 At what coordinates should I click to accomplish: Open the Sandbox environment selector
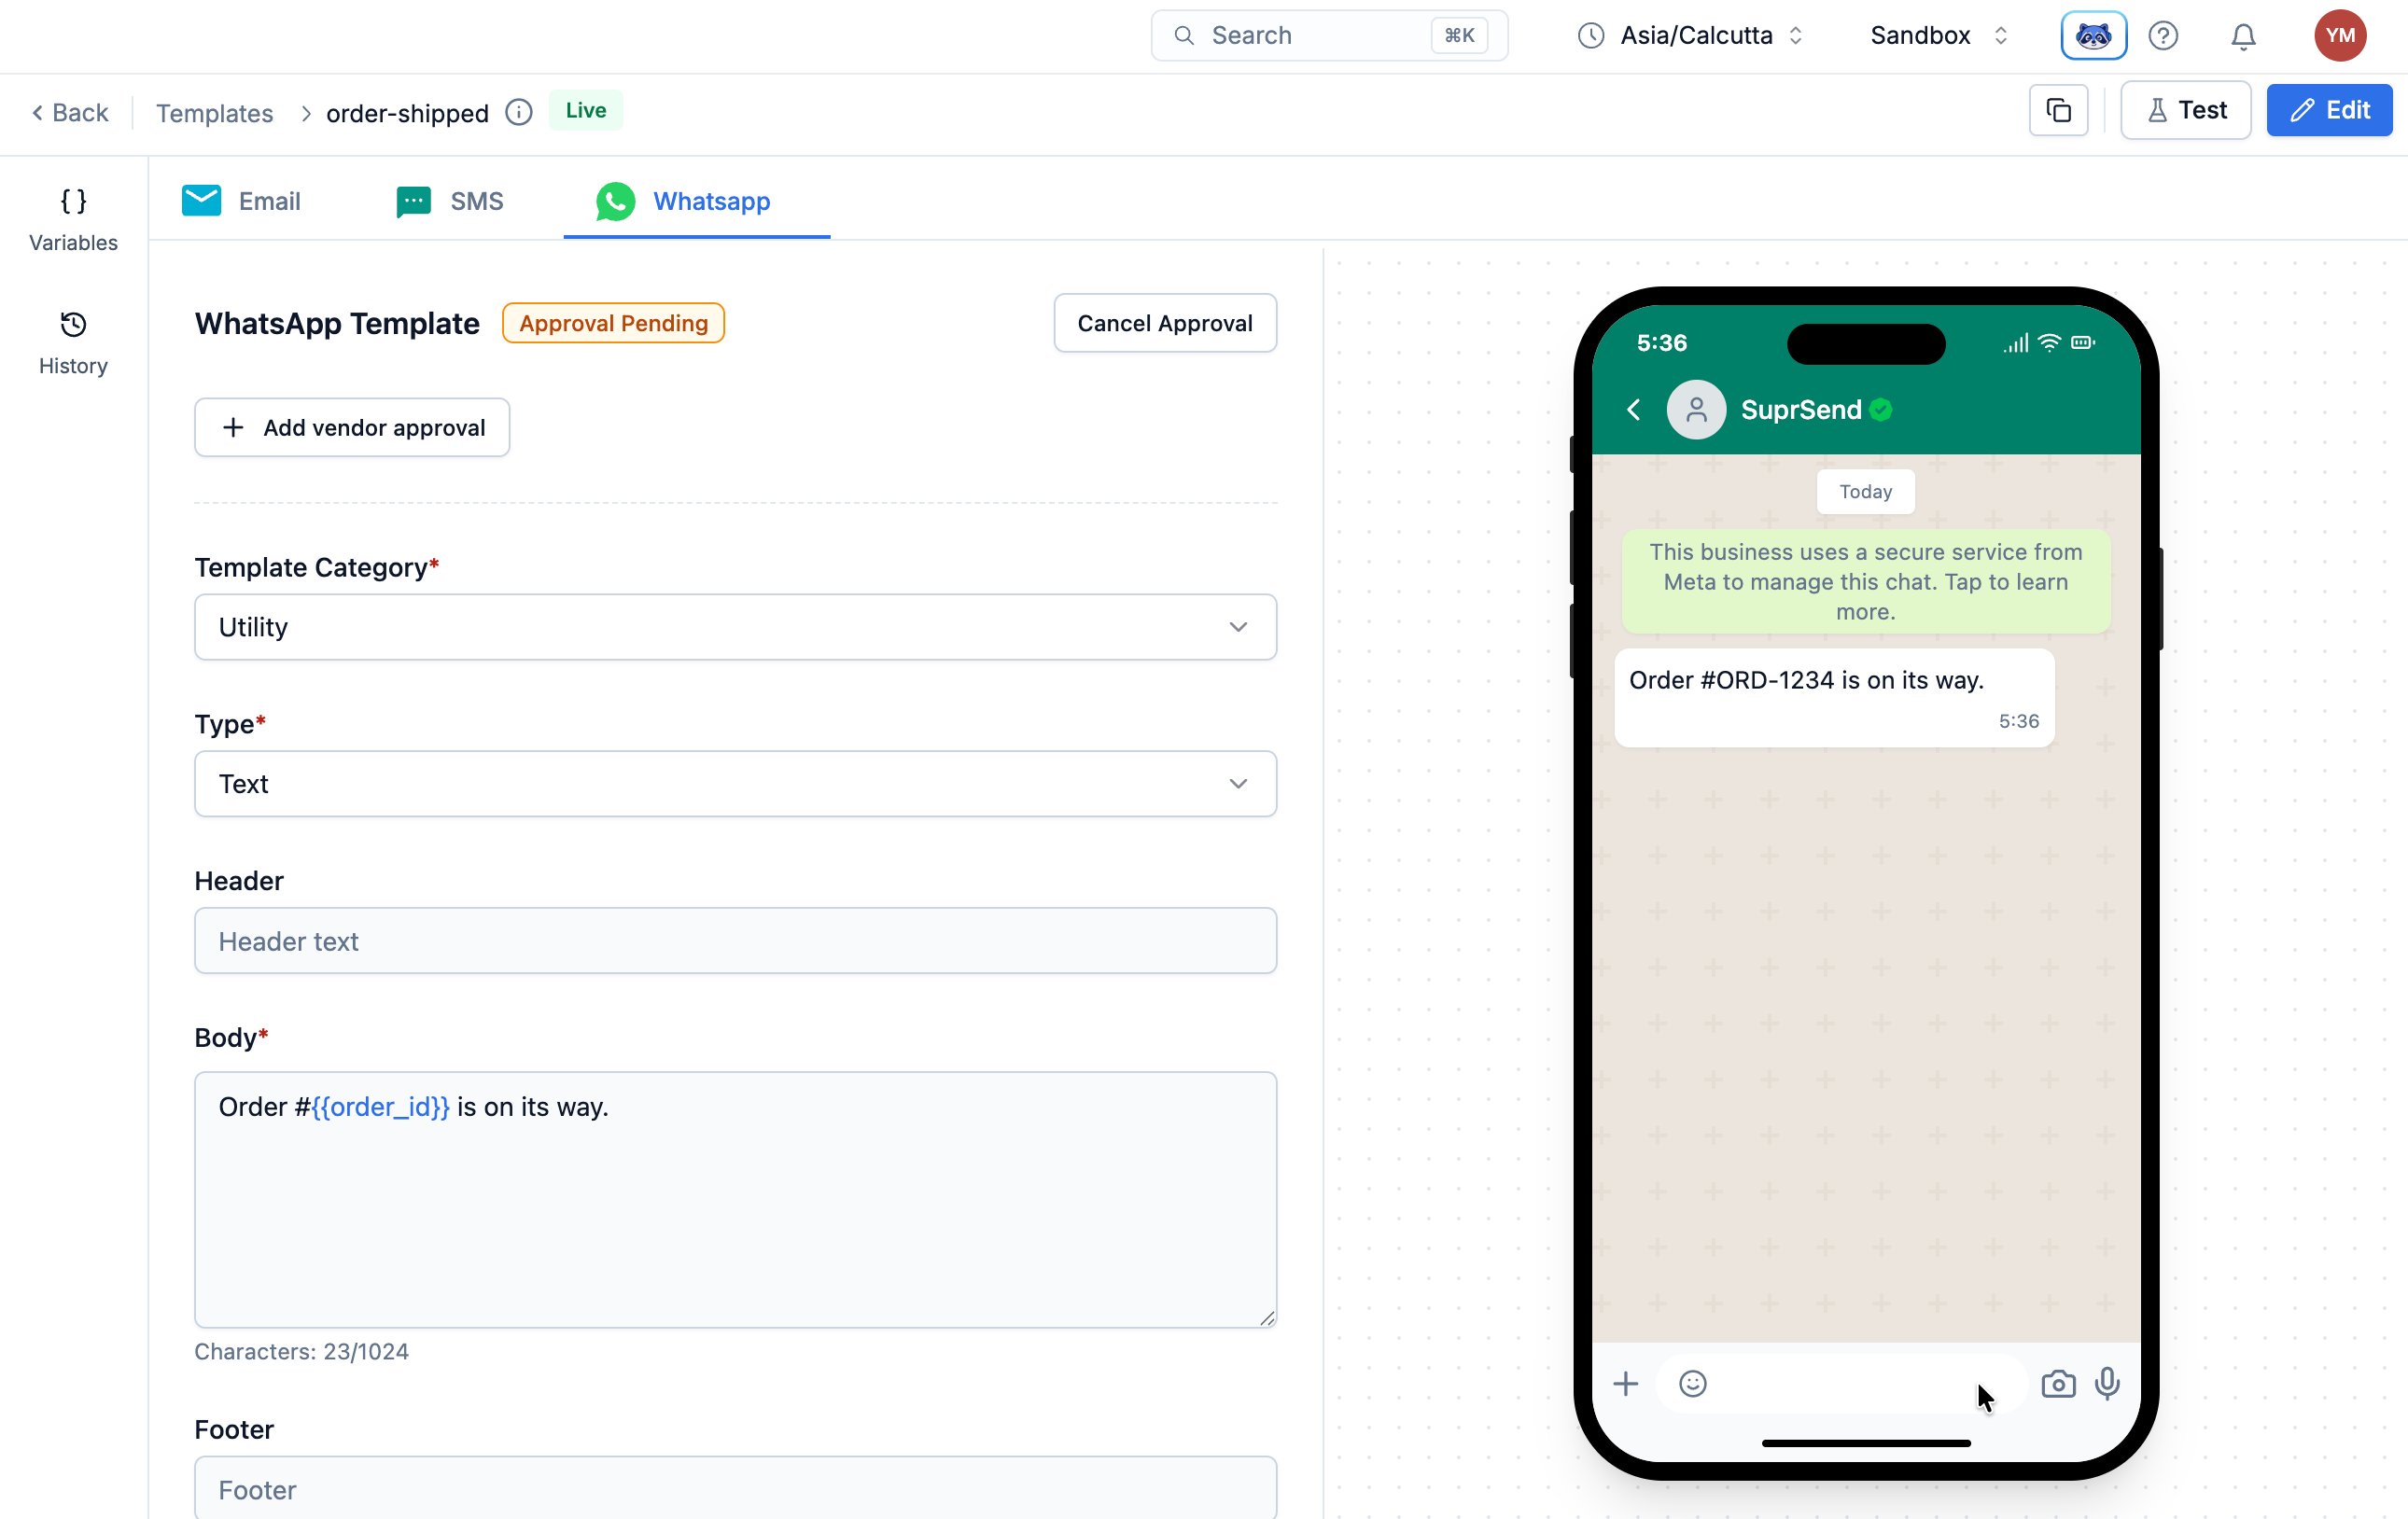click(1939, 36)
